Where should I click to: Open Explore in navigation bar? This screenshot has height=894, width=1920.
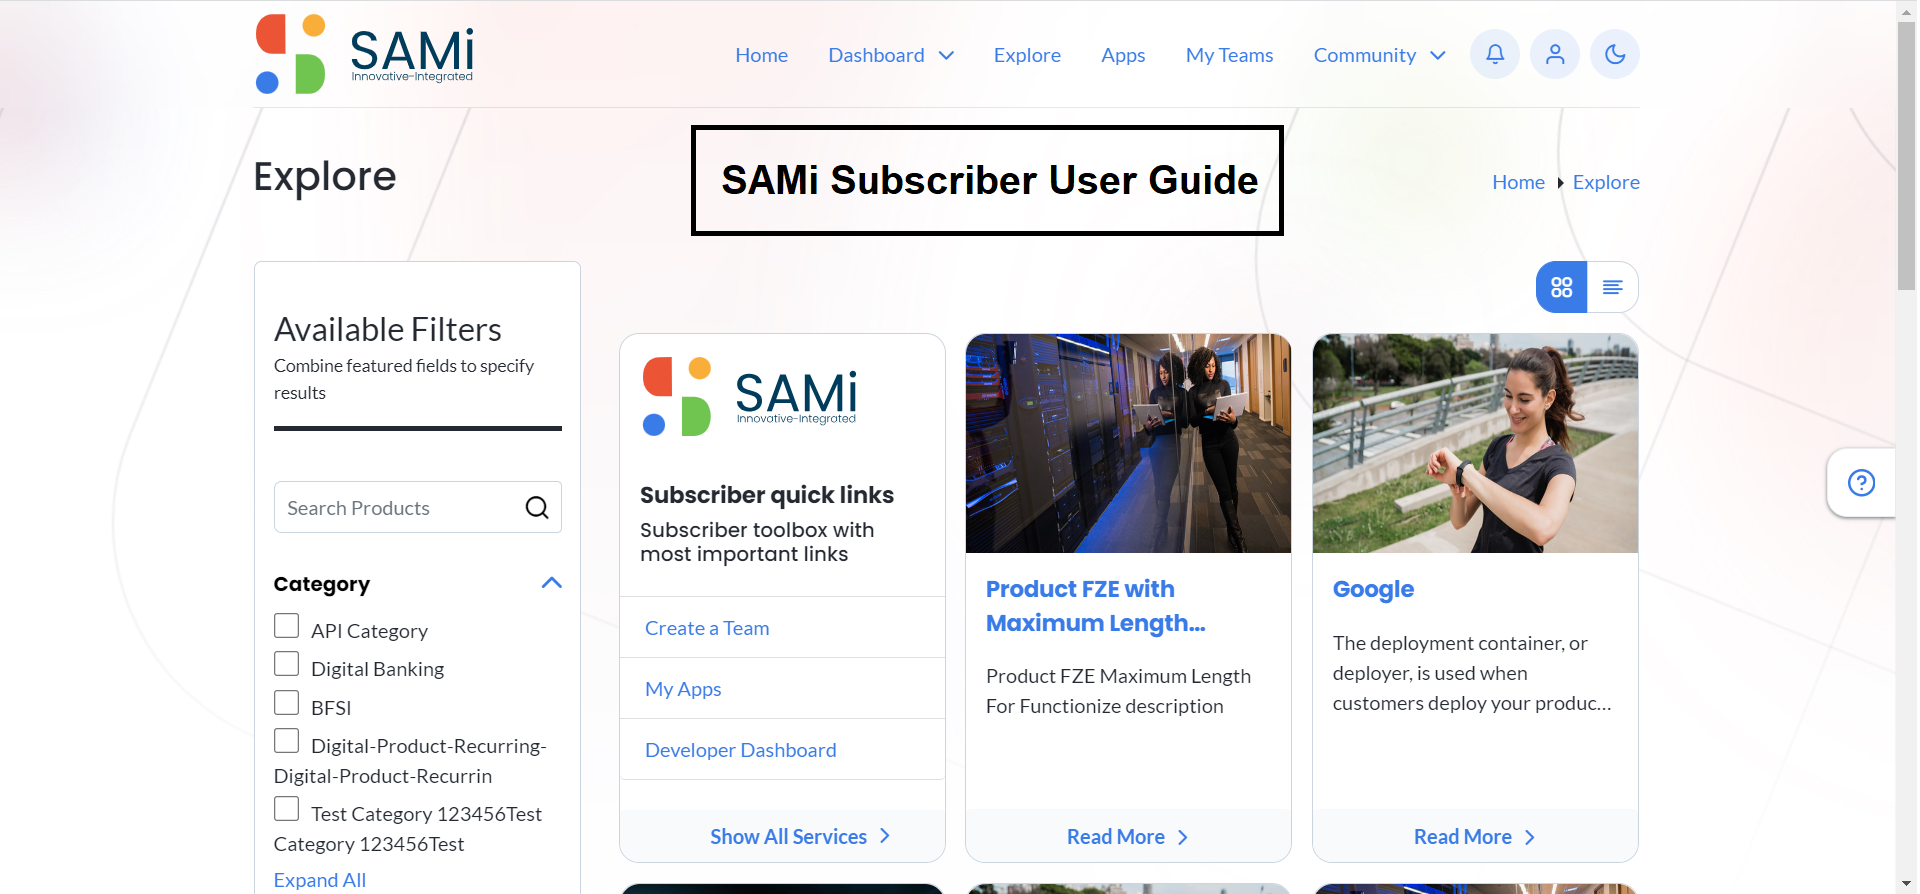point(1027,55)
